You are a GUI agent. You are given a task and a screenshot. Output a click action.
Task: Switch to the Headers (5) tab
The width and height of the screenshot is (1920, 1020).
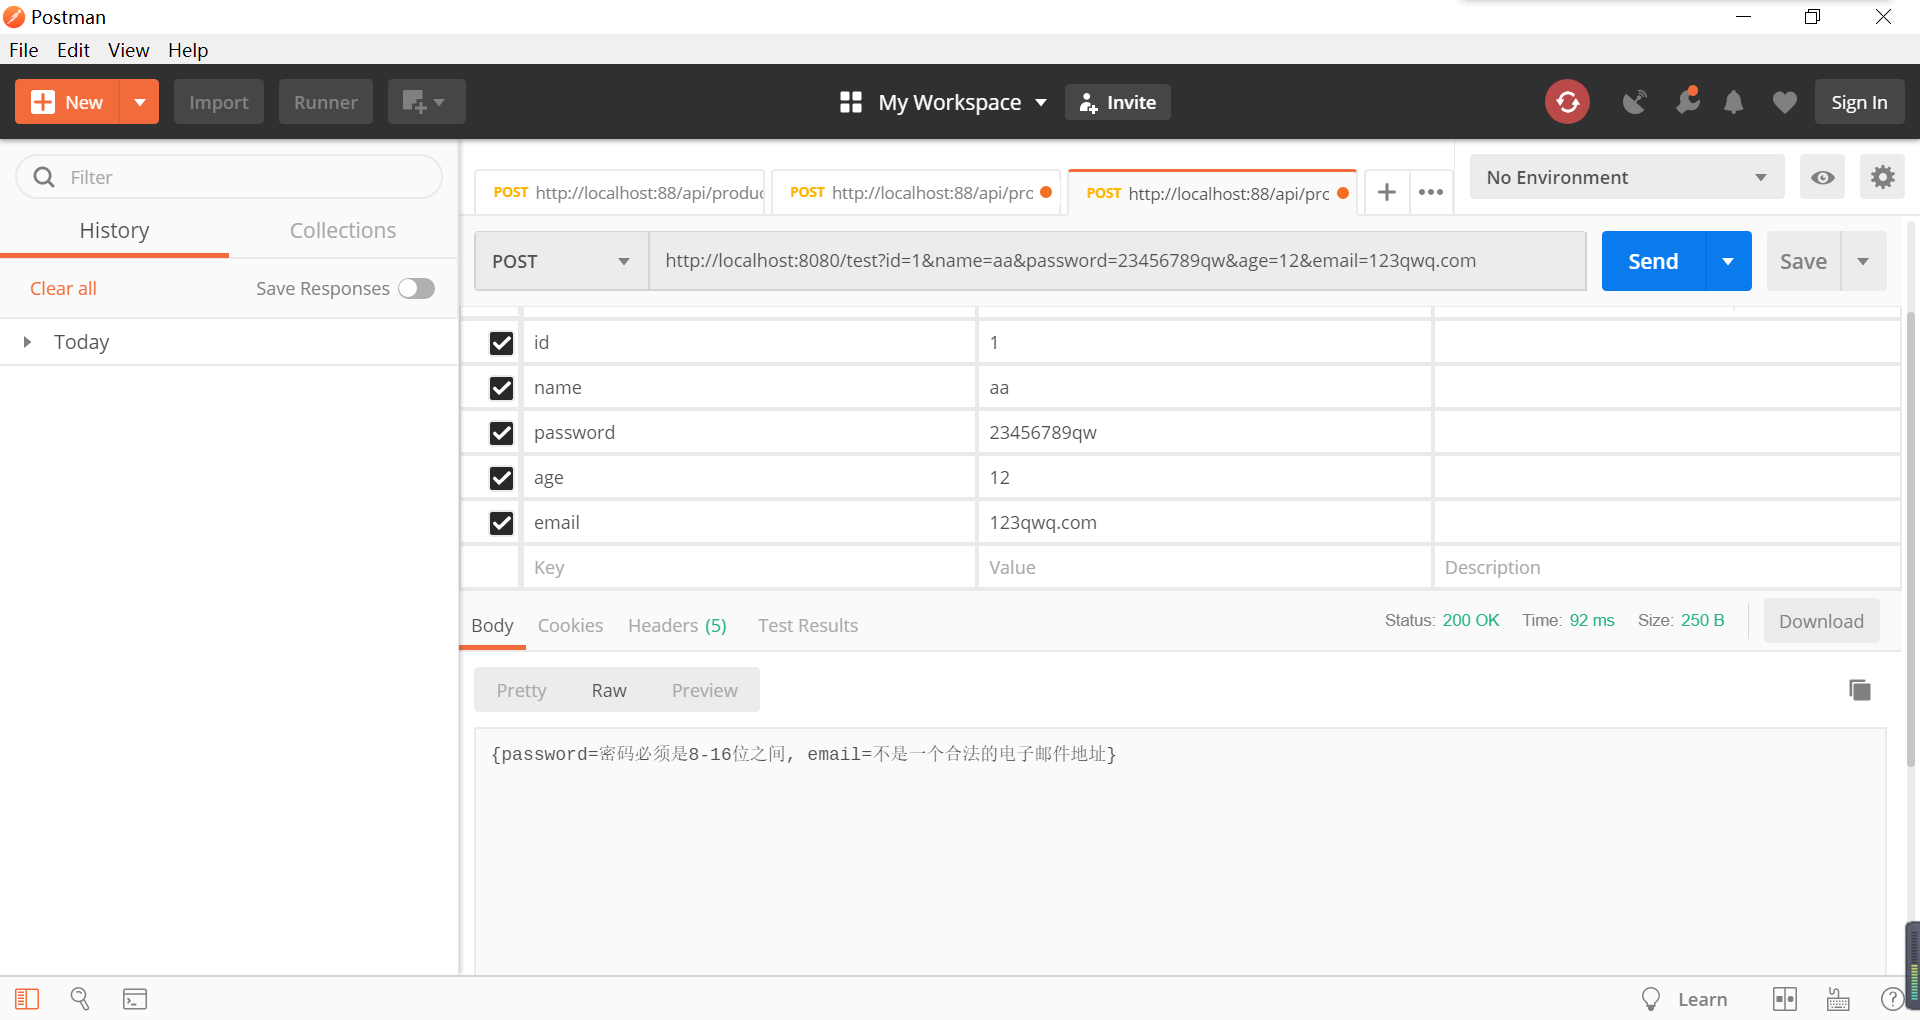pos(677,625)
